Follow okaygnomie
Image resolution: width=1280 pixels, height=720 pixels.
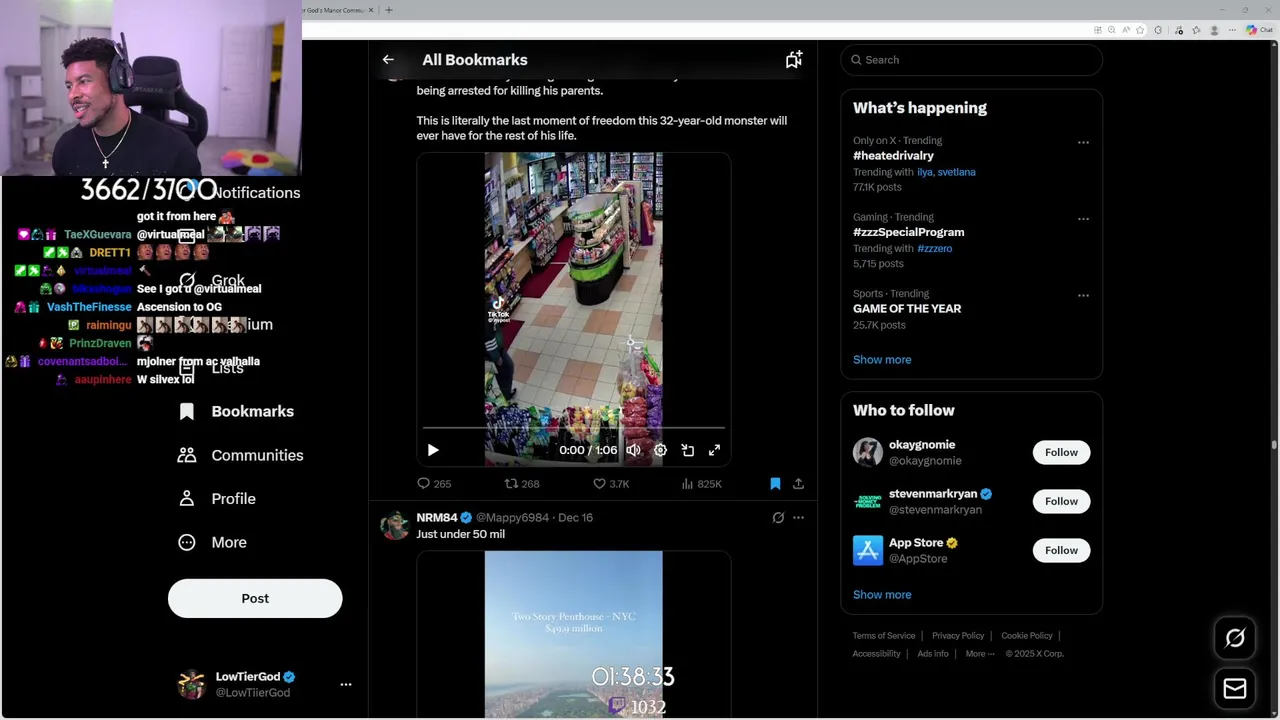coord(1061,452)
